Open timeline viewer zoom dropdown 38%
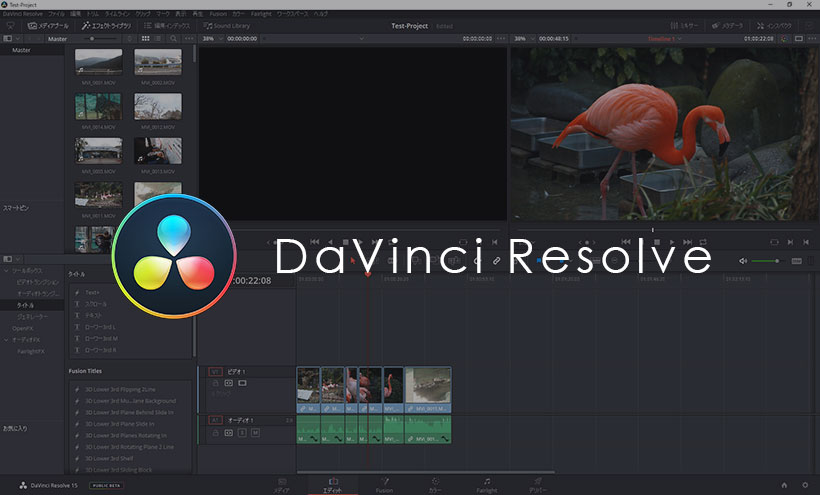 tap(523, 39)
